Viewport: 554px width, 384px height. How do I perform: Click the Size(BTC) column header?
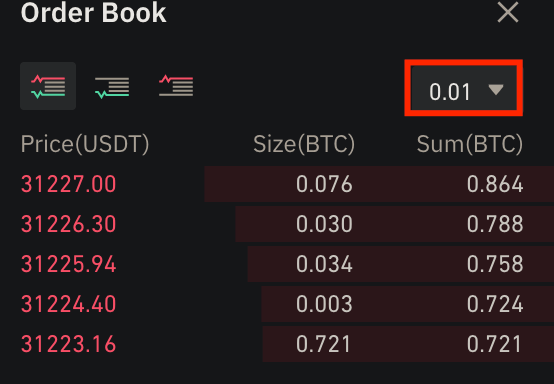click(x=304, y=144)
